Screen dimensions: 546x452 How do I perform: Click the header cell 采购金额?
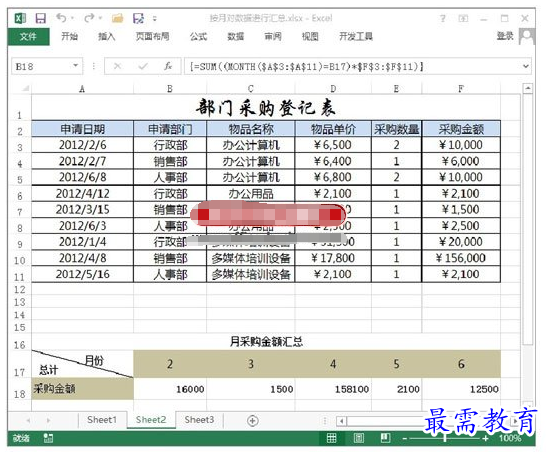pyautogui.click(x=461, y=129)
